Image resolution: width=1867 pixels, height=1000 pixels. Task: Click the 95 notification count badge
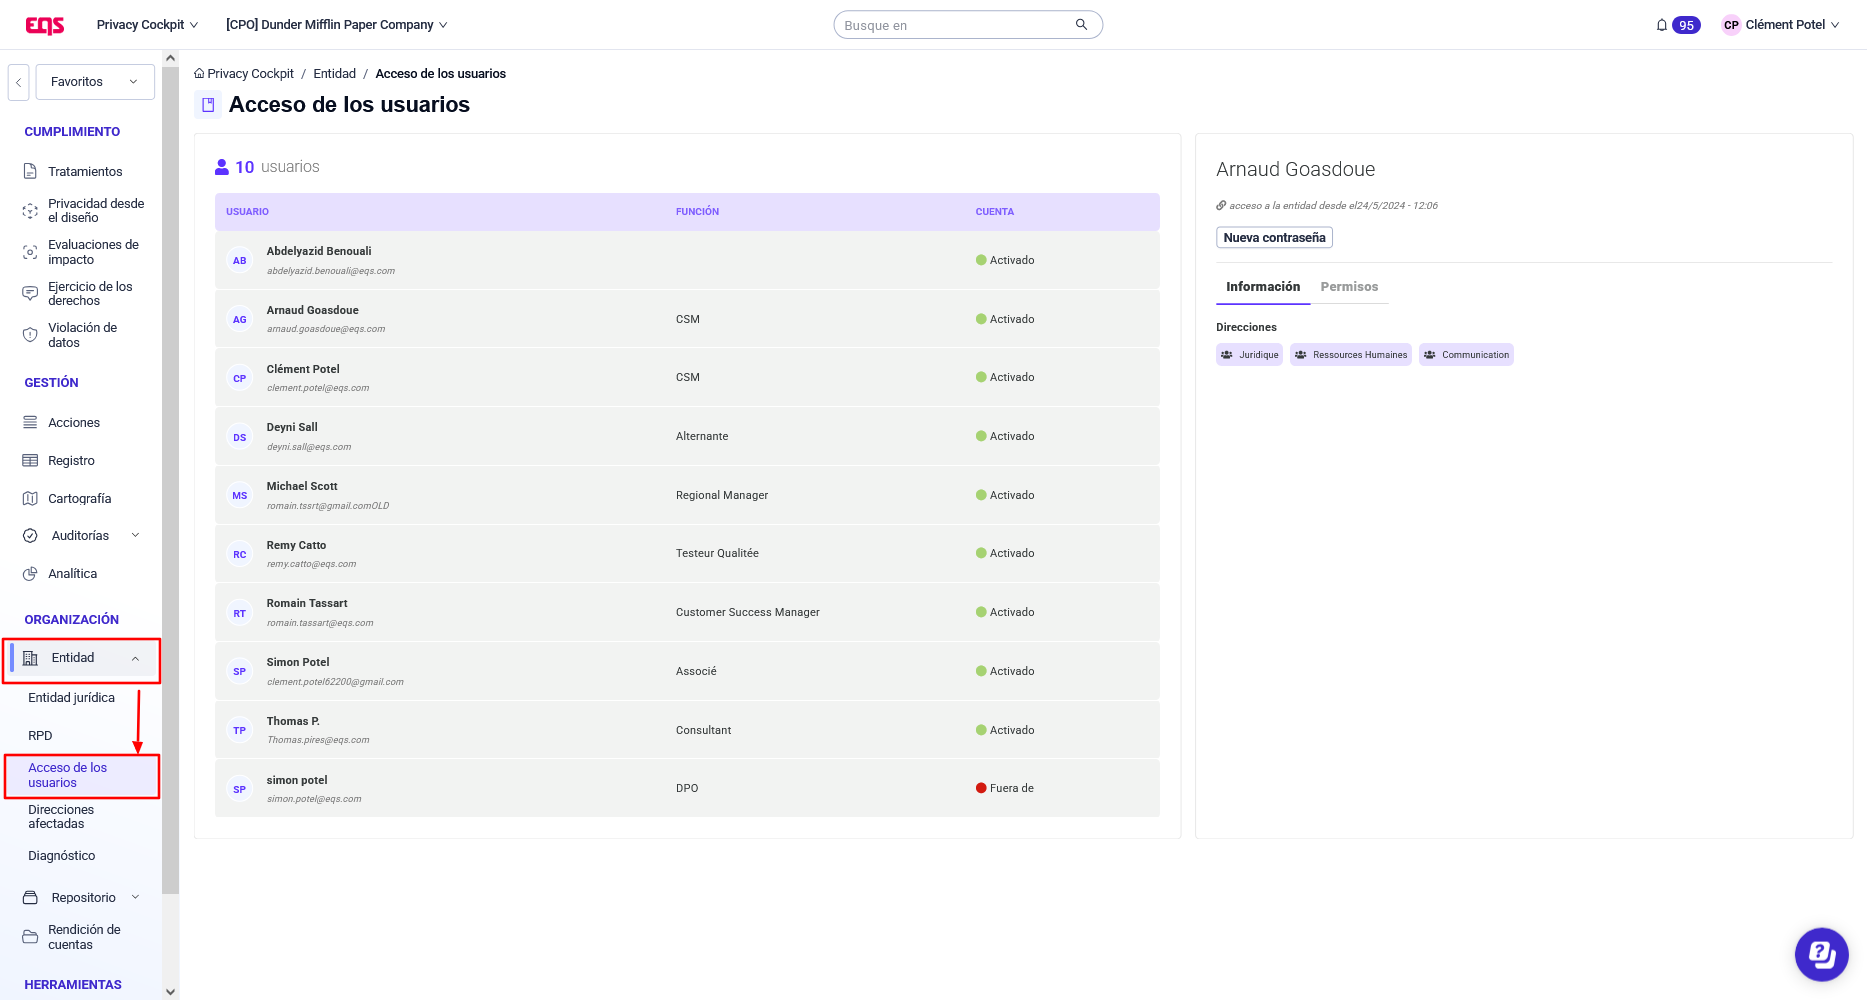(1686, 25)
